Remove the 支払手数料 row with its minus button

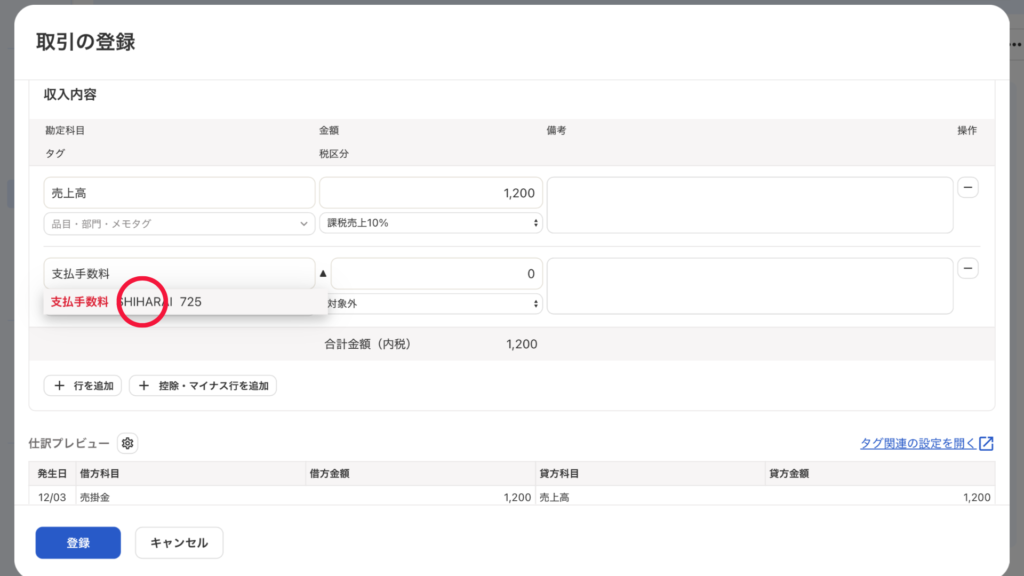click(x=968, y=268)
